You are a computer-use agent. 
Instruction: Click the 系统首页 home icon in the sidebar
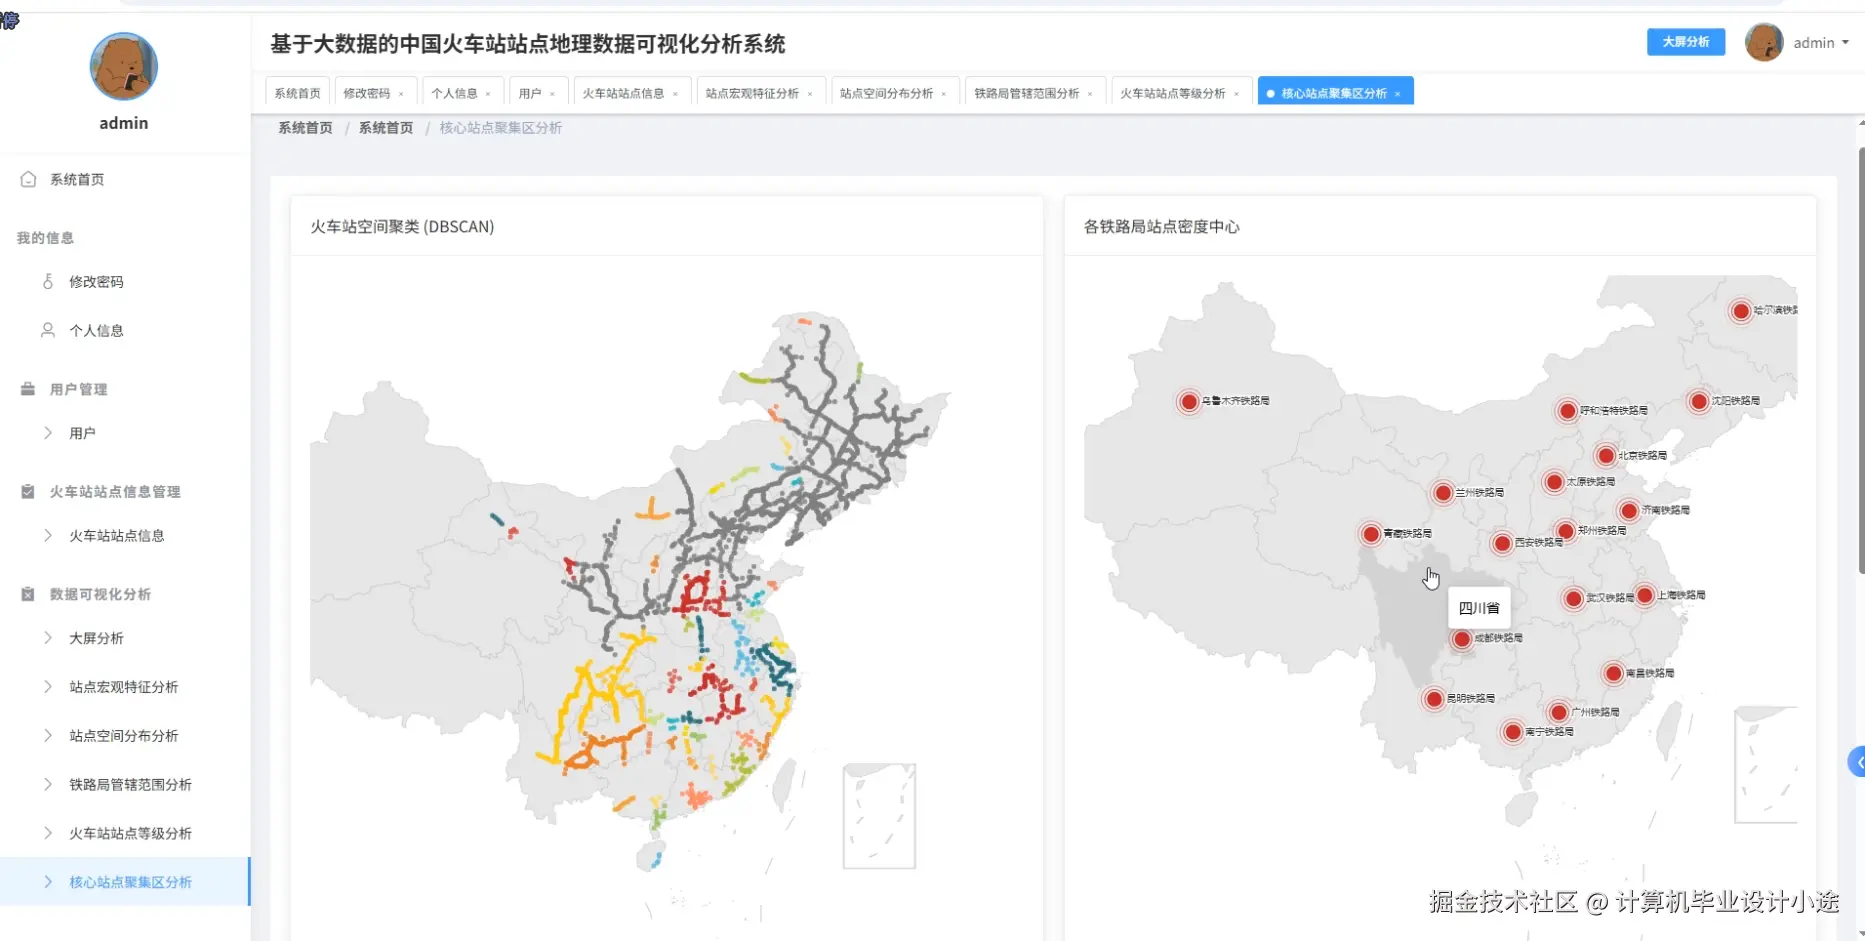[29, 179]
